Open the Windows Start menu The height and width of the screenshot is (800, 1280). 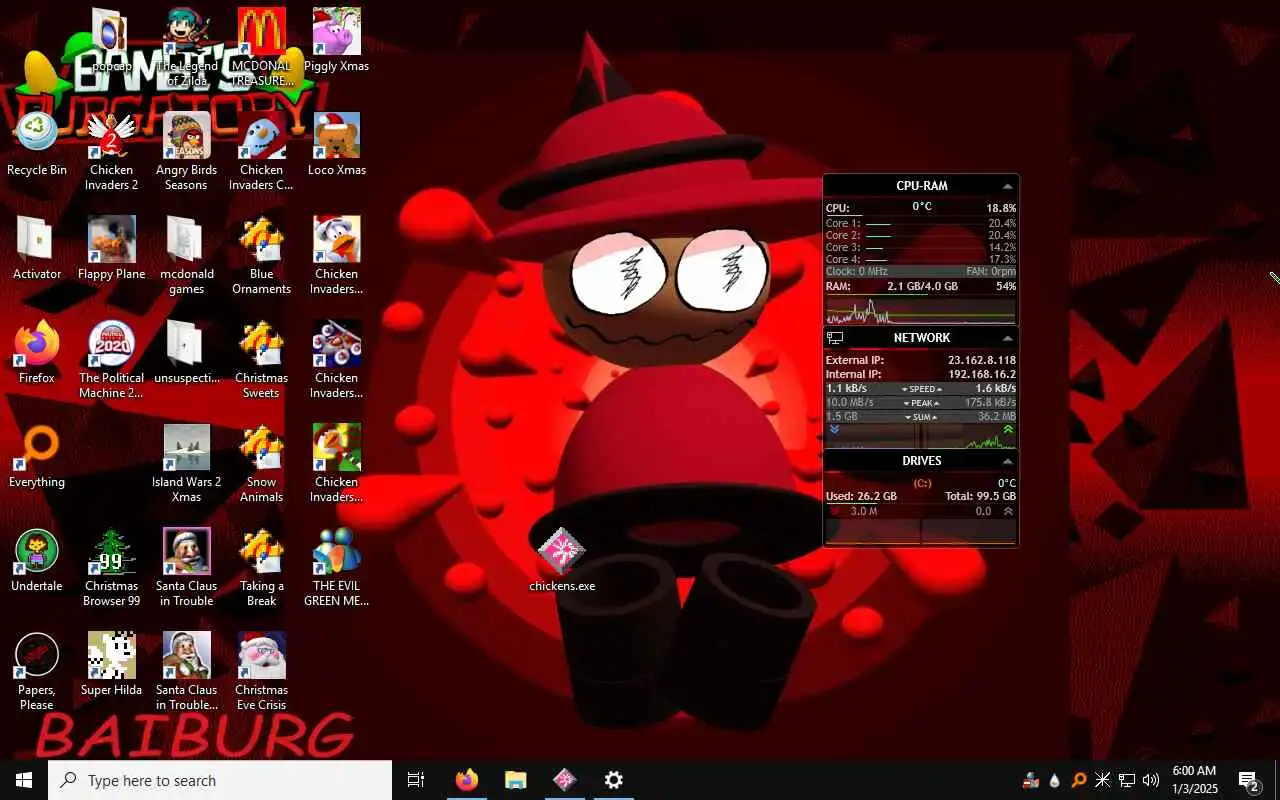coord(24,780)
